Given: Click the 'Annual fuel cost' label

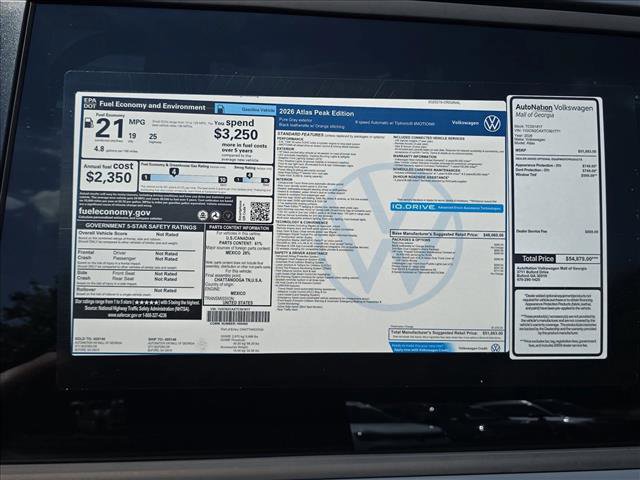Looking at the screenshot, I should (109, 166).
